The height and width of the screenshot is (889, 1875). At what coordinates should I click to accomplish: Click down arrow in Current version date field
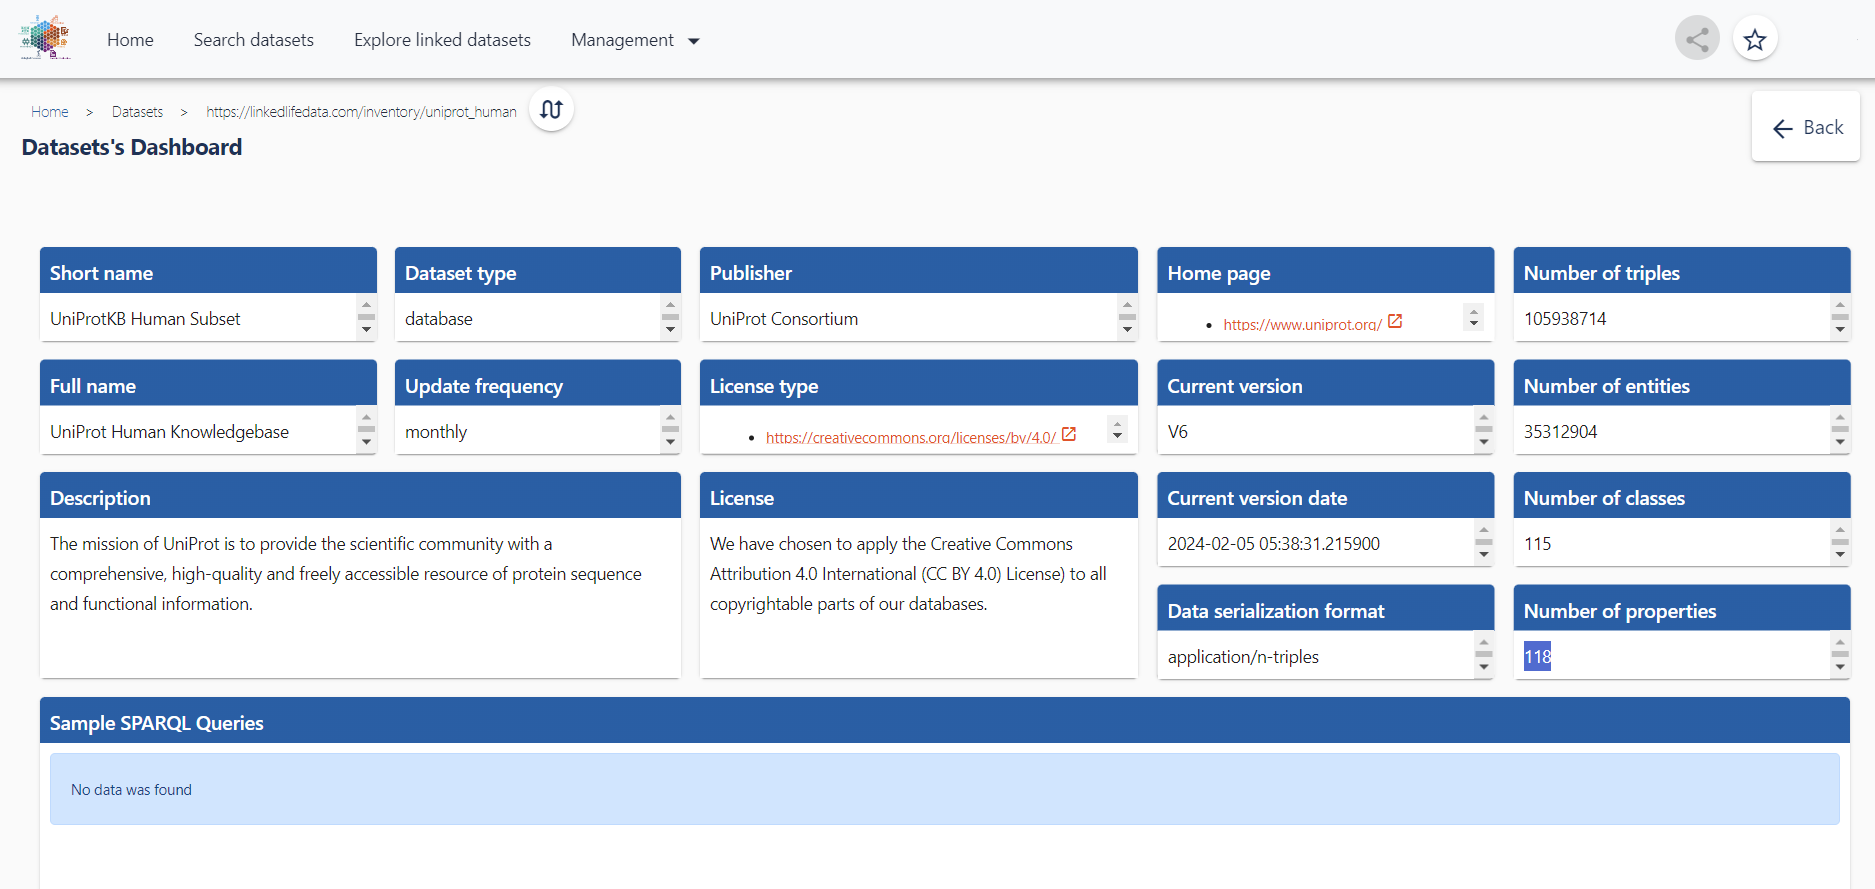pyautogui.click(x=1484, y=555)
